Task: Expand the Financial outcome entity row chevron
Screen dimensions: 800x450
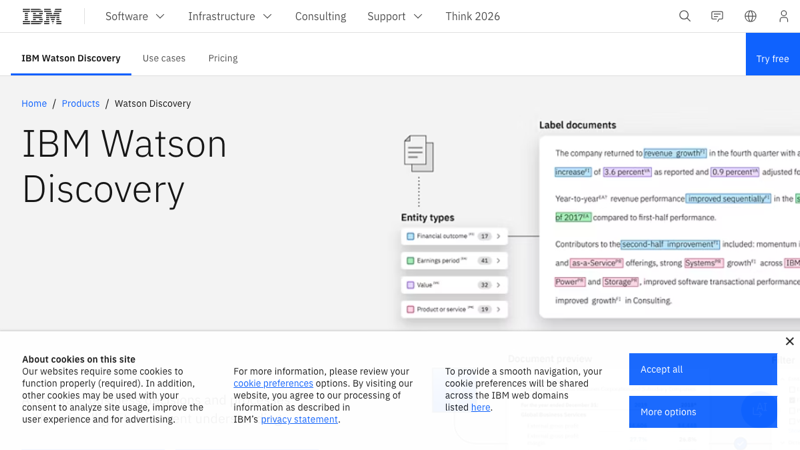Action: click(x=498, y=236)
